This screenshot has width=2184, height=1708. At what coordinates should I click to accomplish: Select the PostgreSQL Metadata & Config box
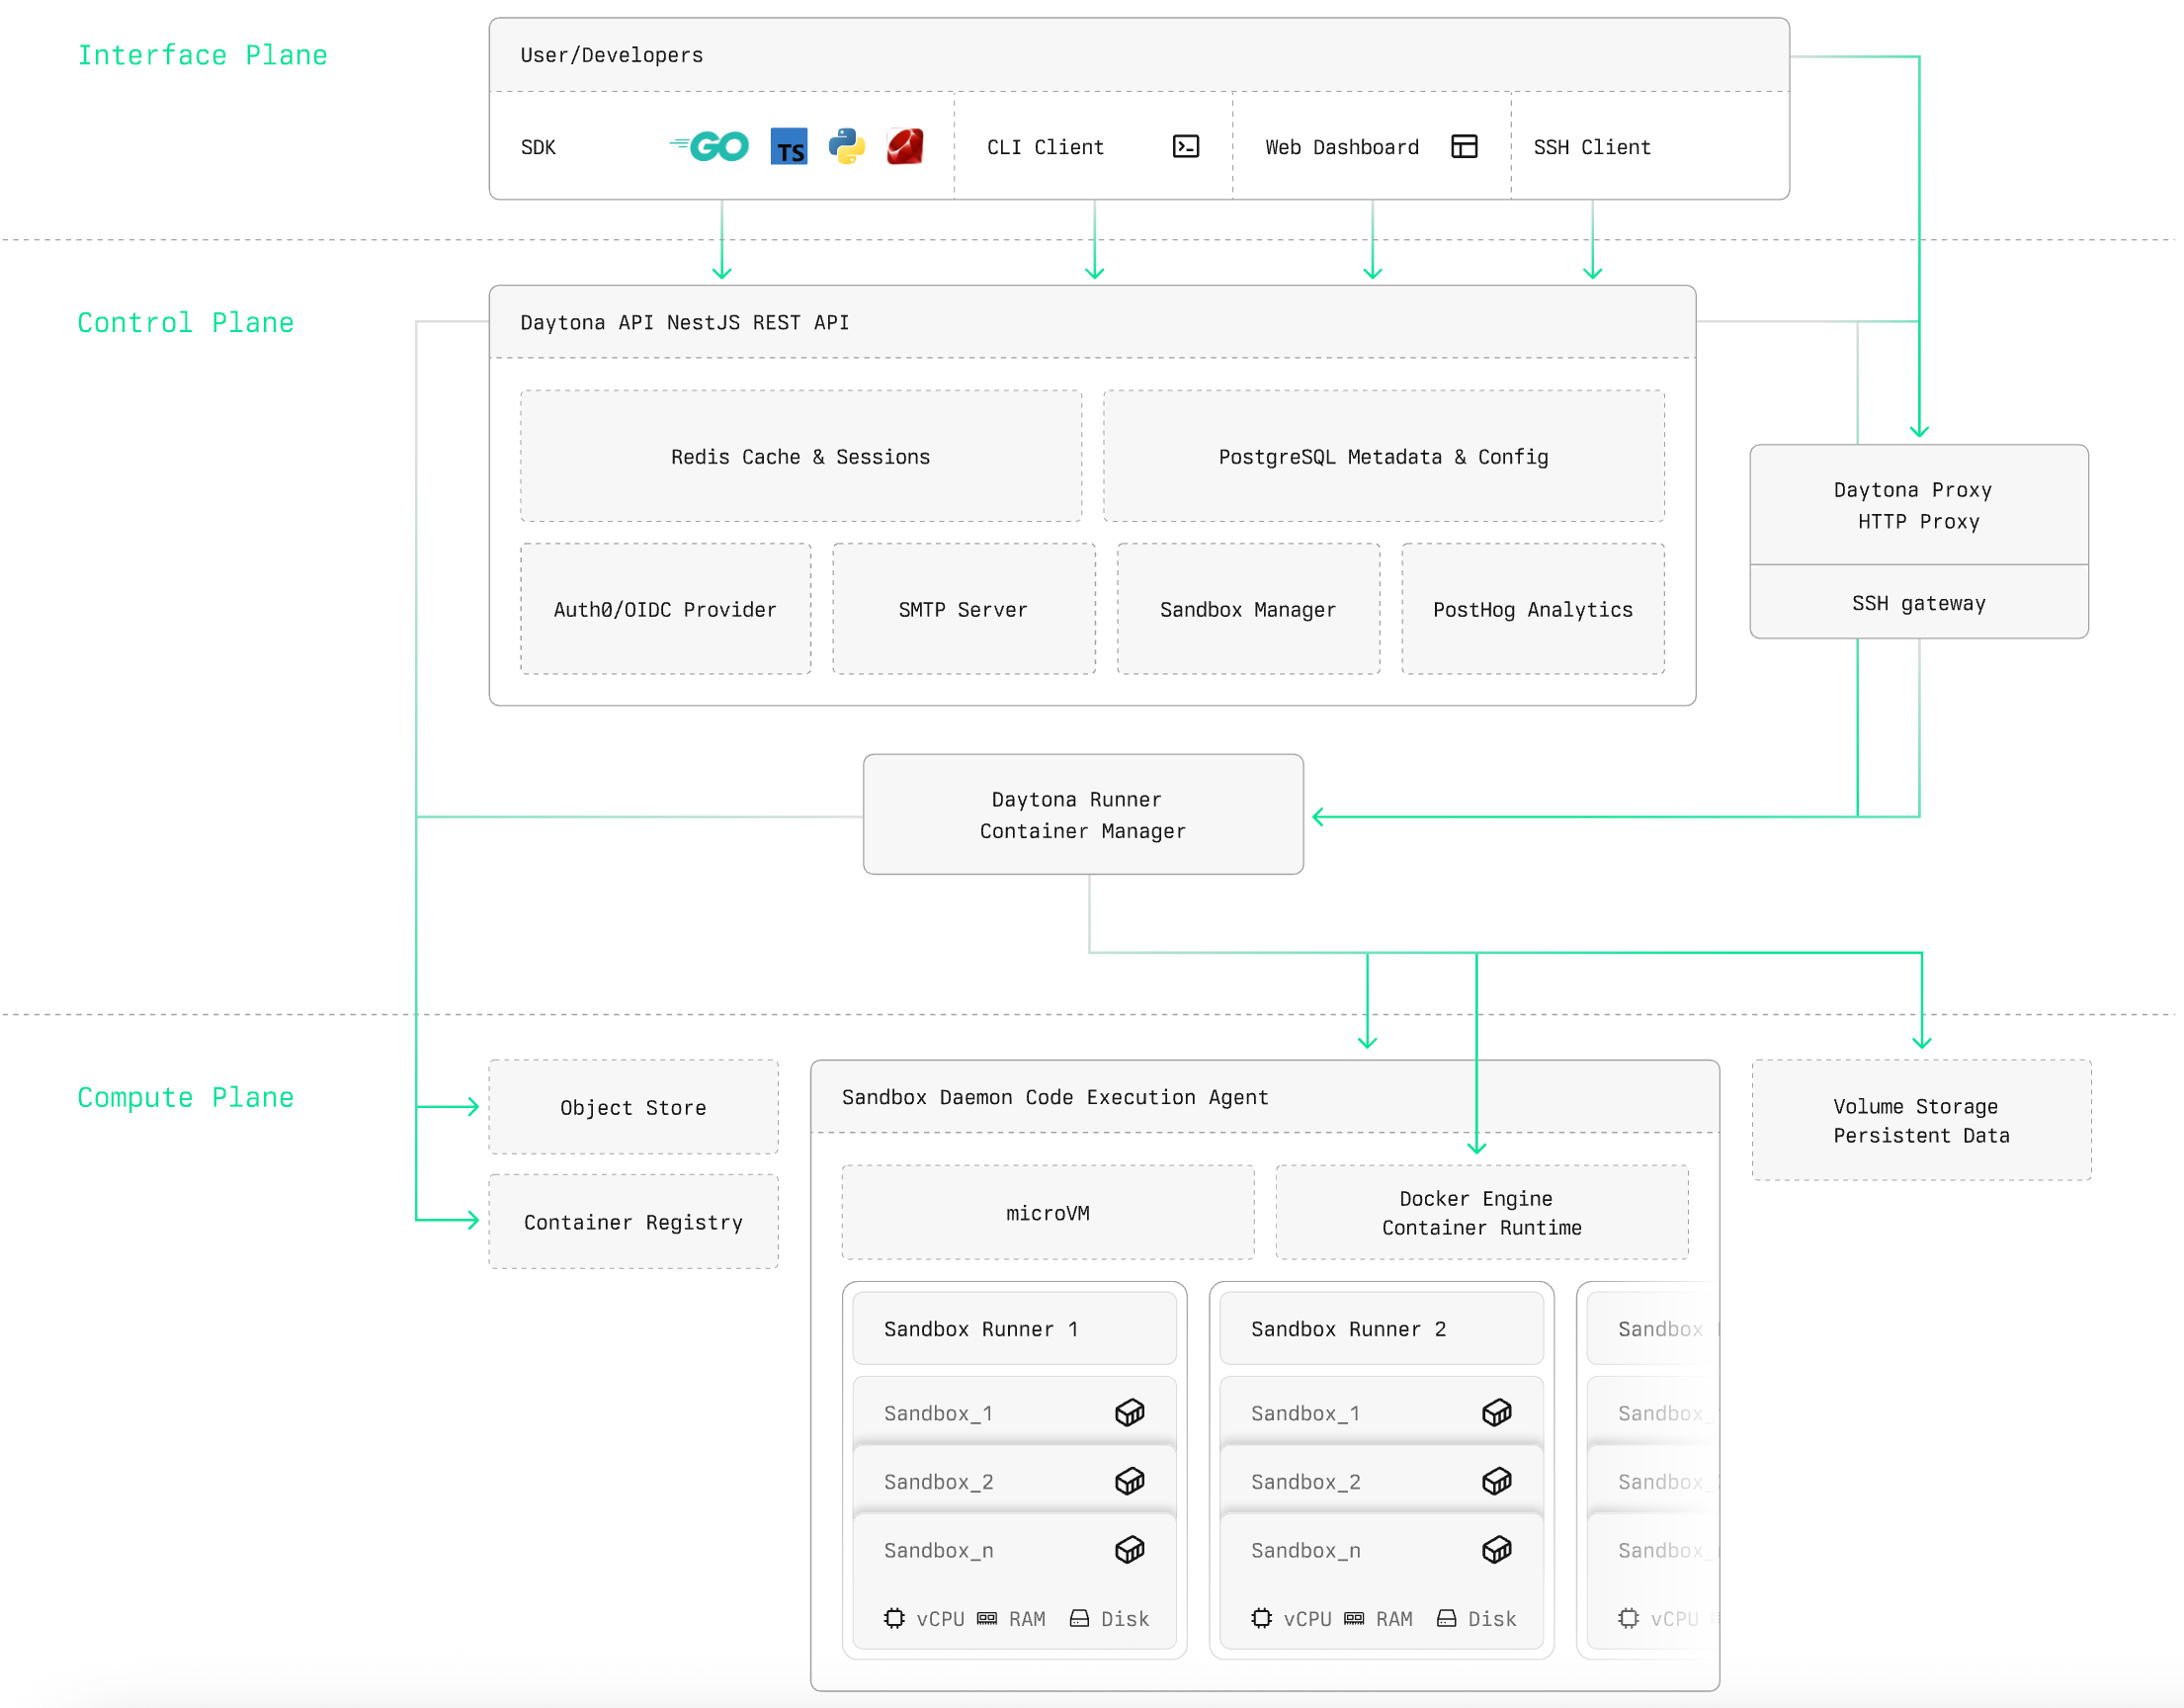tap(1383, 456)
